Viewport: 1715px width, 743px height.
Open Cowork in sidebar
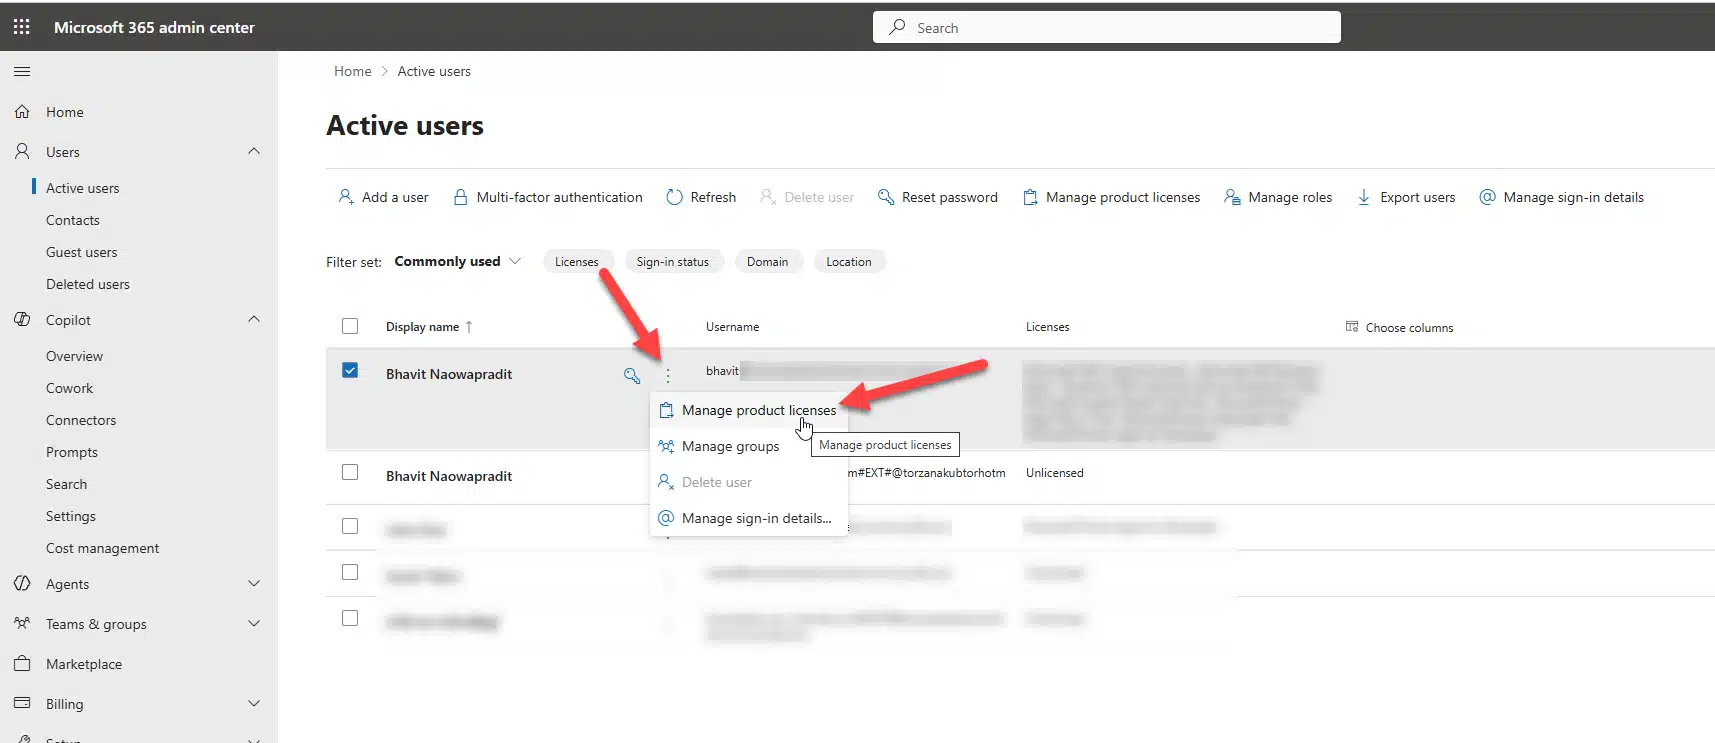[69, 388]
